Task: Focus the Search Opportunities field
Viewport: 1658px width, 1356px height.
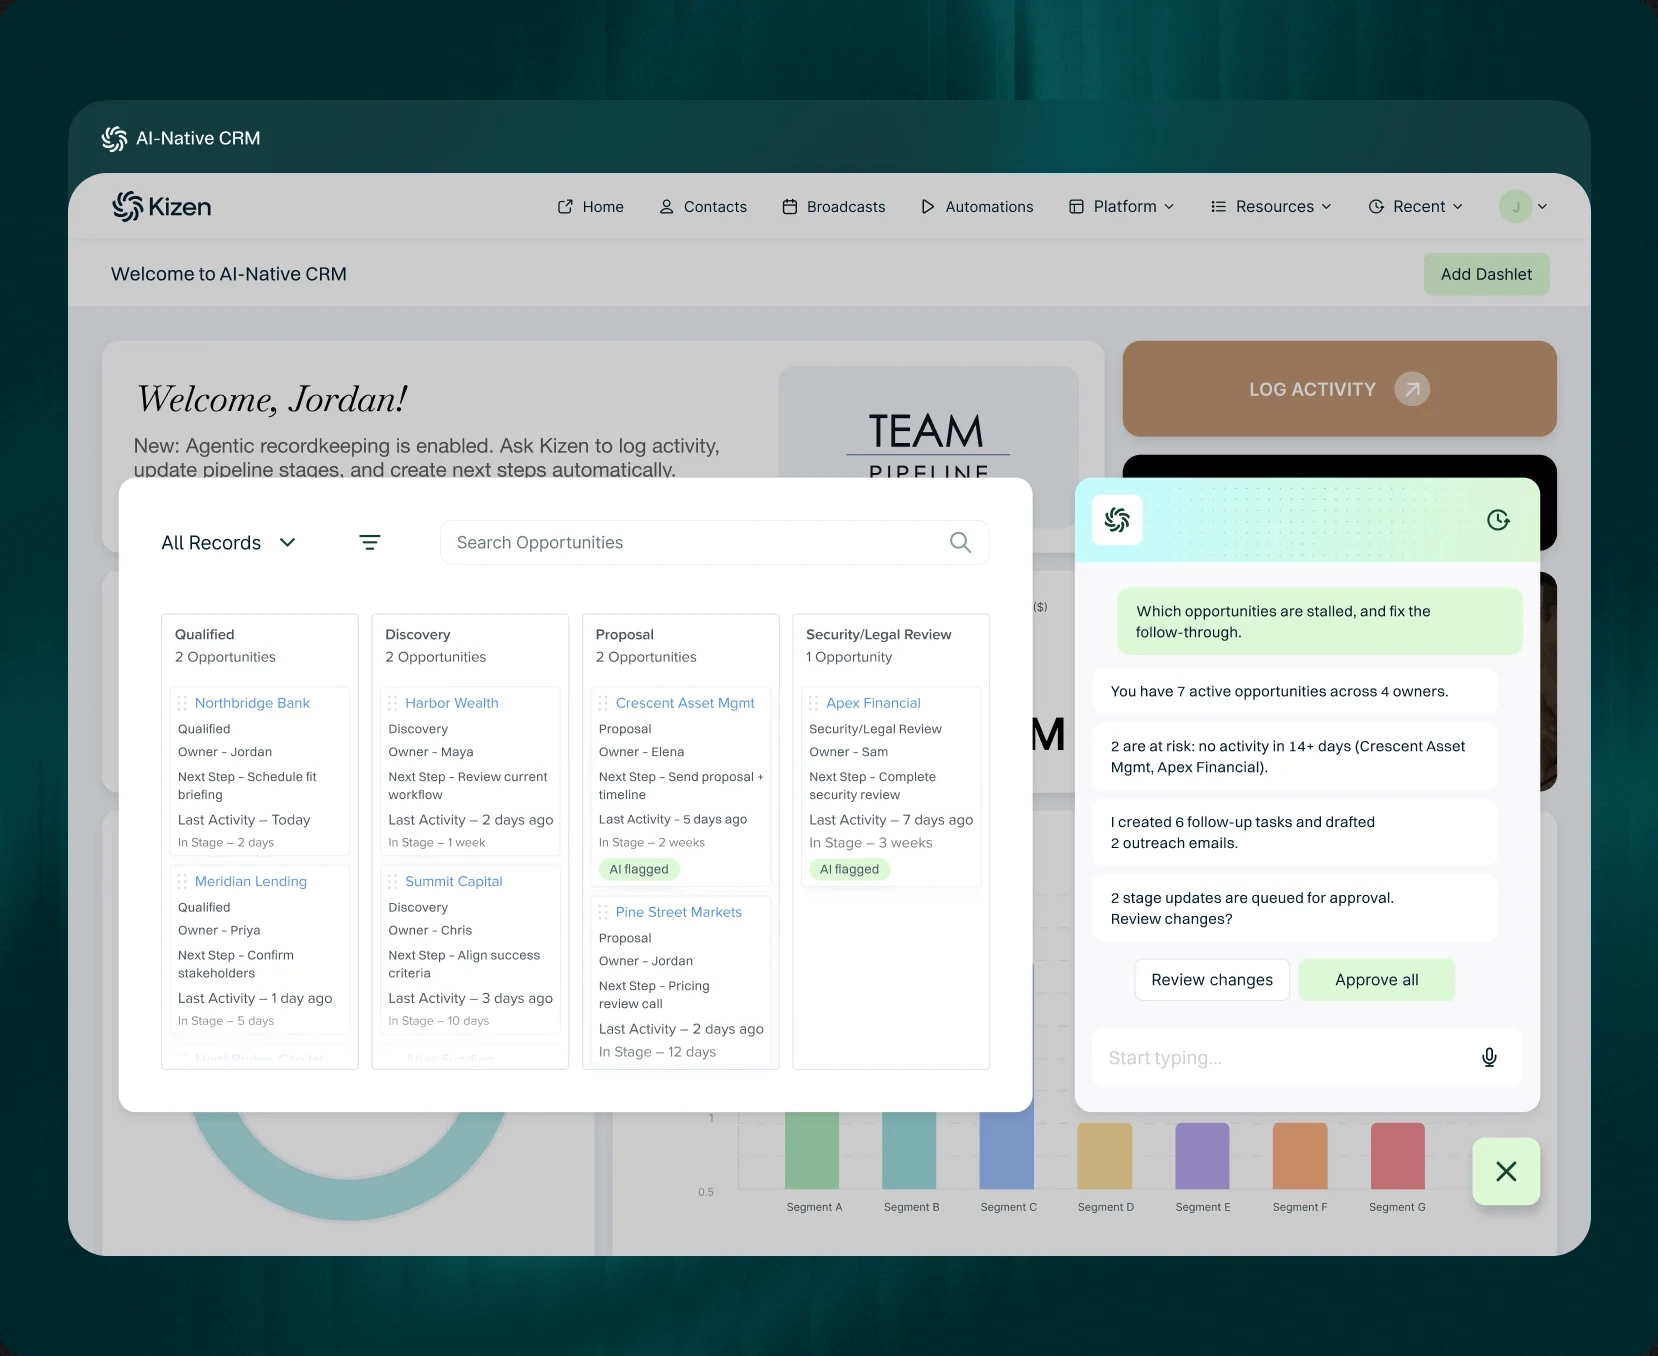Action: pyautogui.click(x=714, y=542)
